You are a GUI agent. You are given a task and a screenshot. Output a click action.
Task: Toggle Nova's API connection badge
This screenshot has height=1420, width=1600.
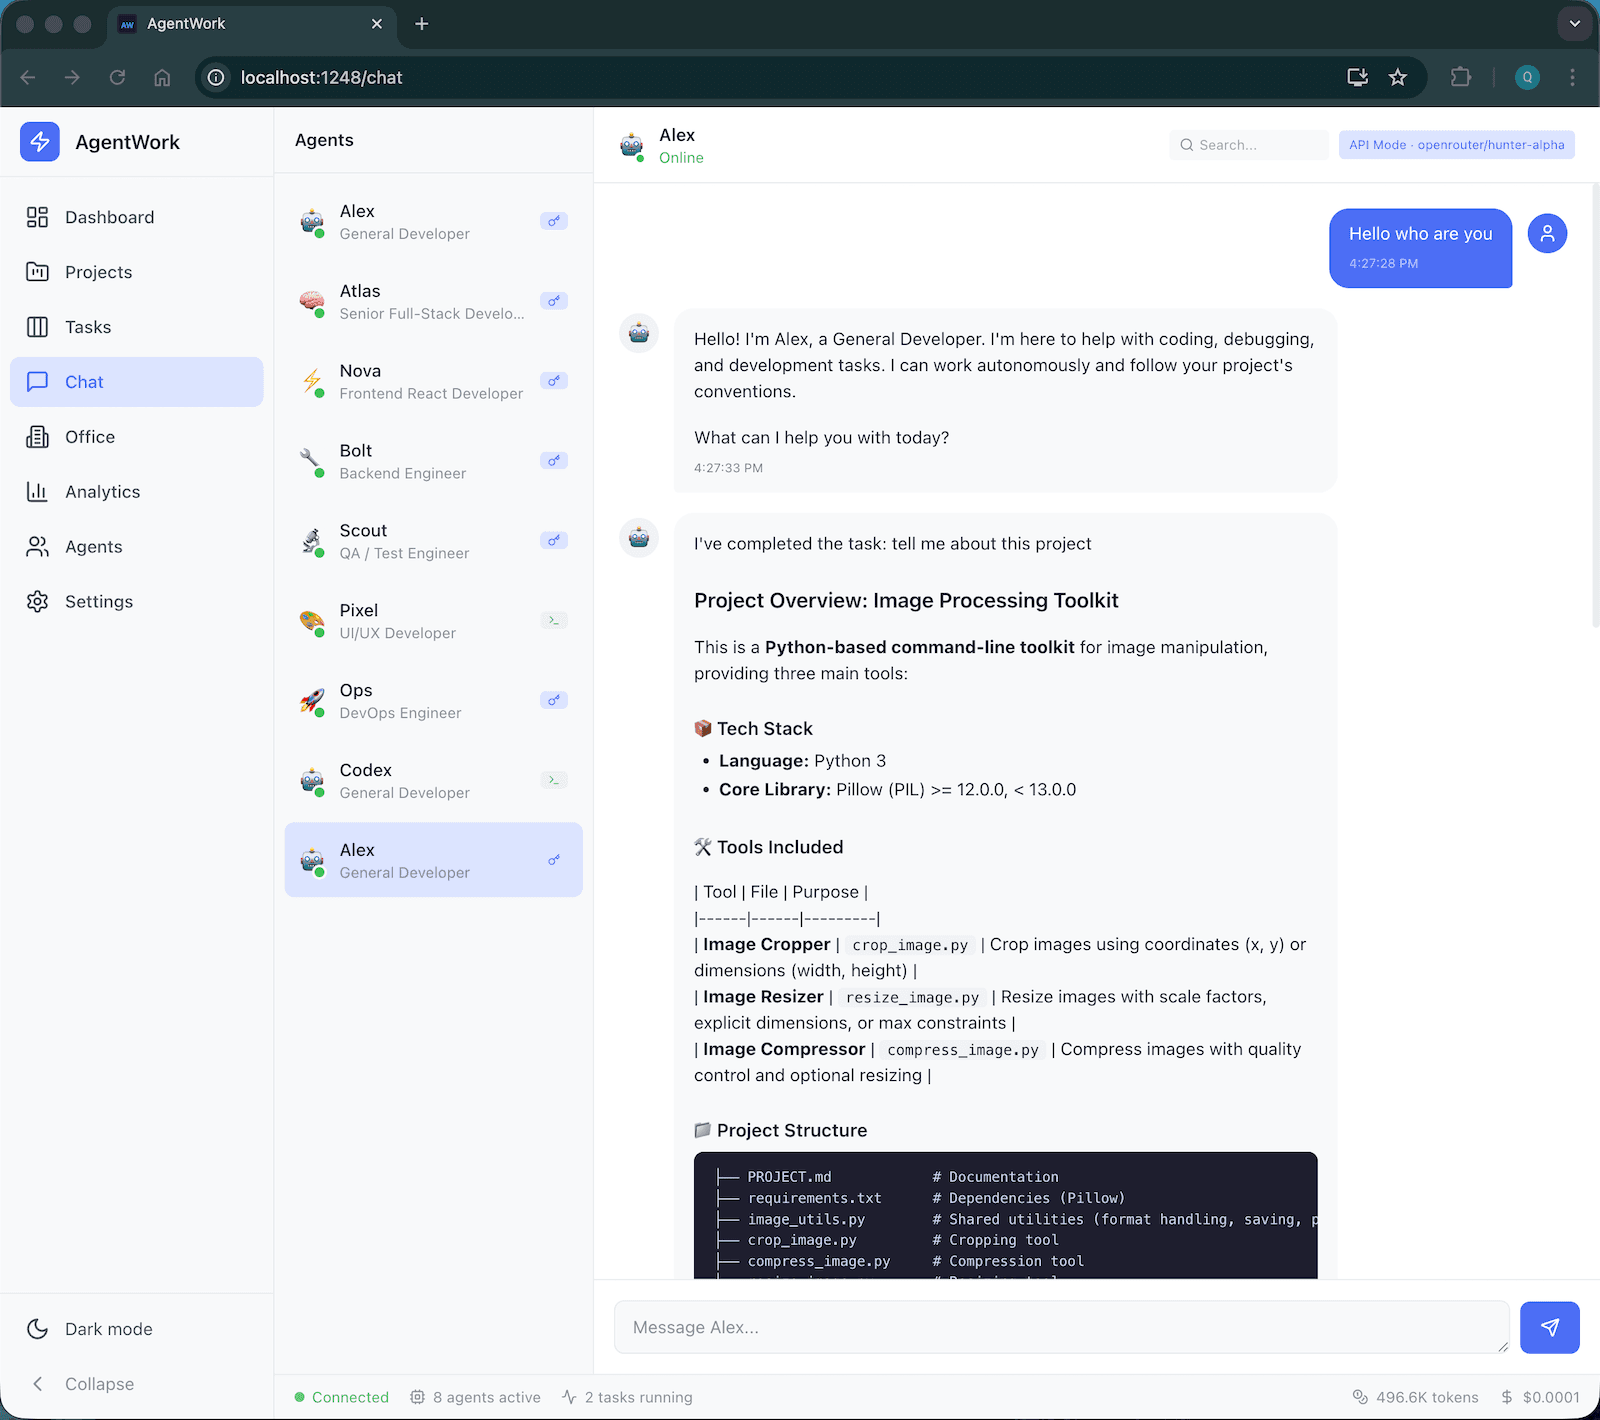coord(554,380)
